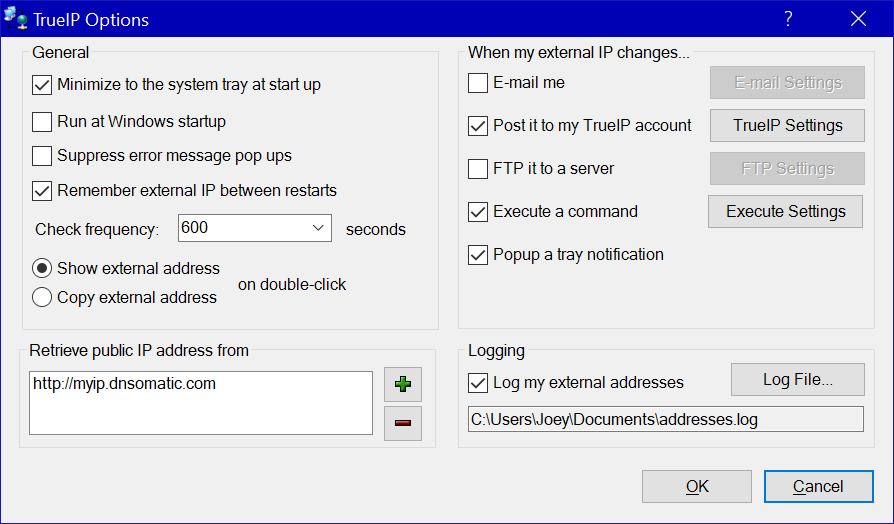Enable Run at Windows startup
This screenshot has height=524, width=894.
tap(42, 122)
